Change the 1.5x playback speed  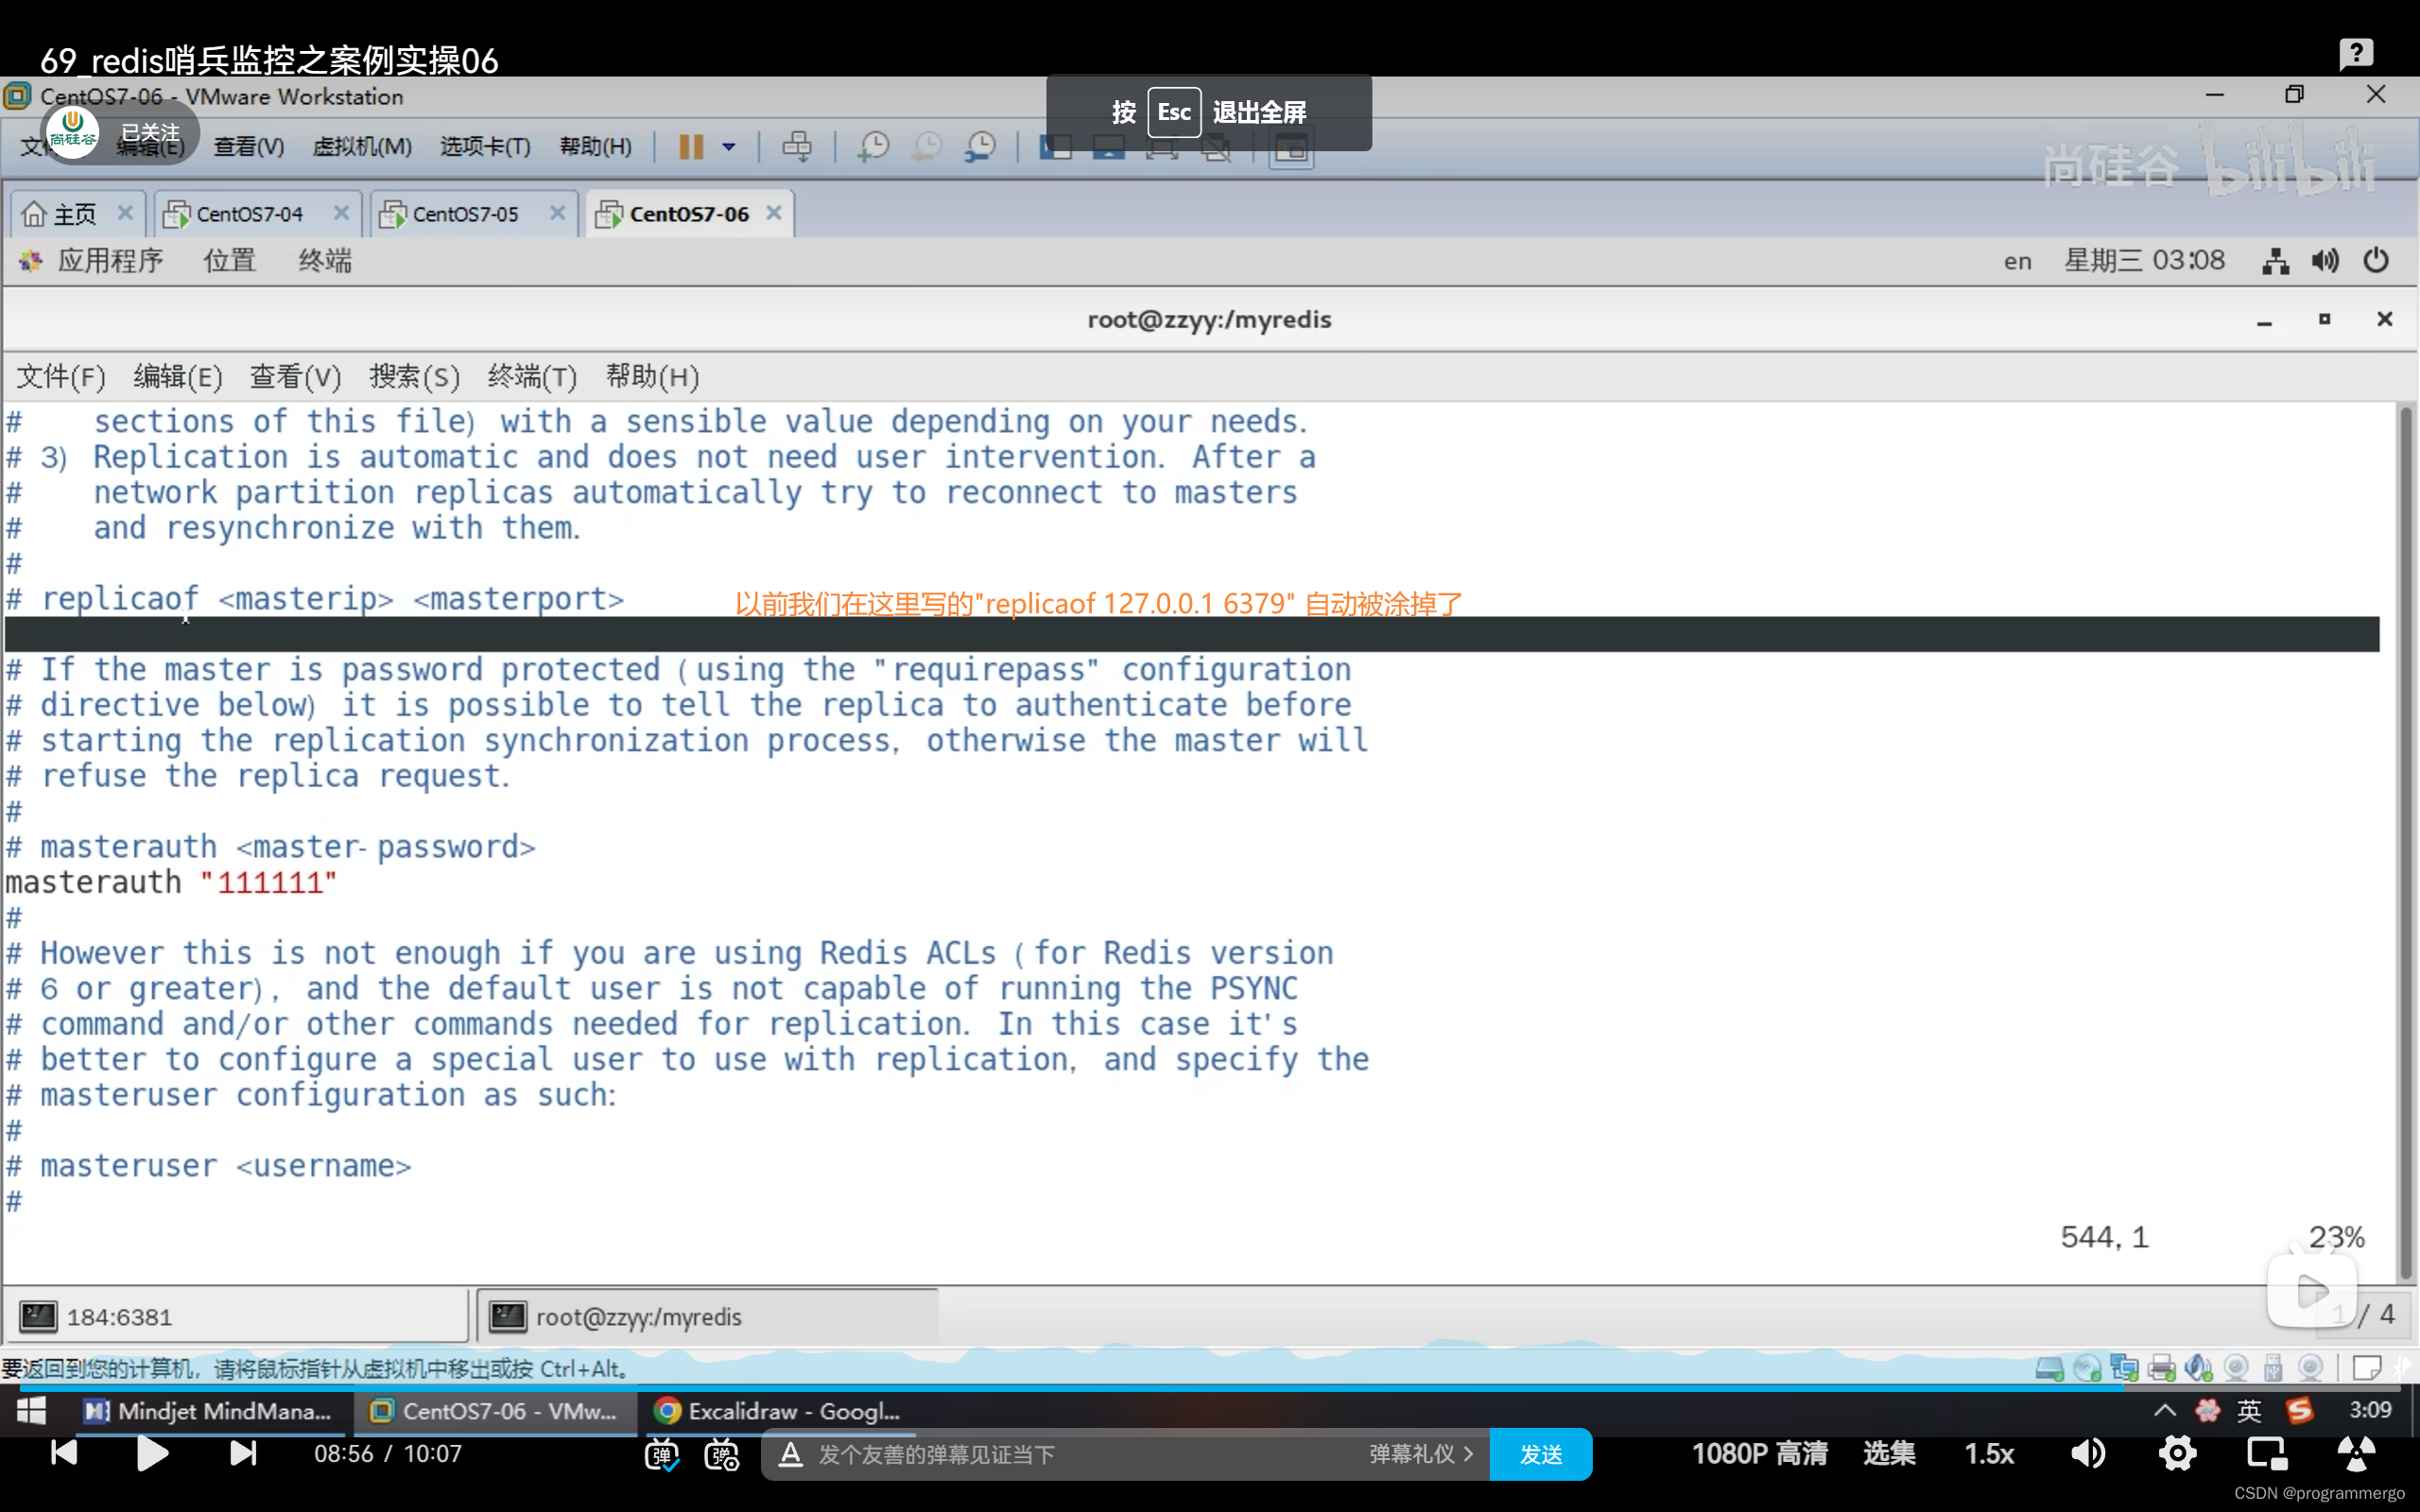(1989, 1453)
